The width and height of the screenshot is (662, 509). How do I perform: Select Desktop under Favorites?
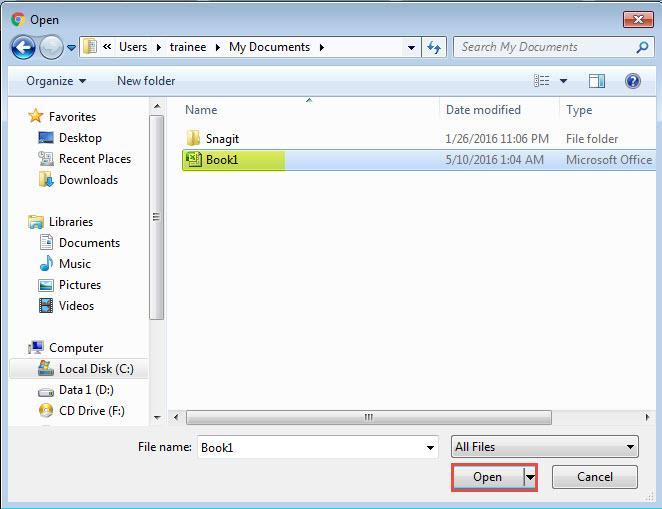(80, 138)
